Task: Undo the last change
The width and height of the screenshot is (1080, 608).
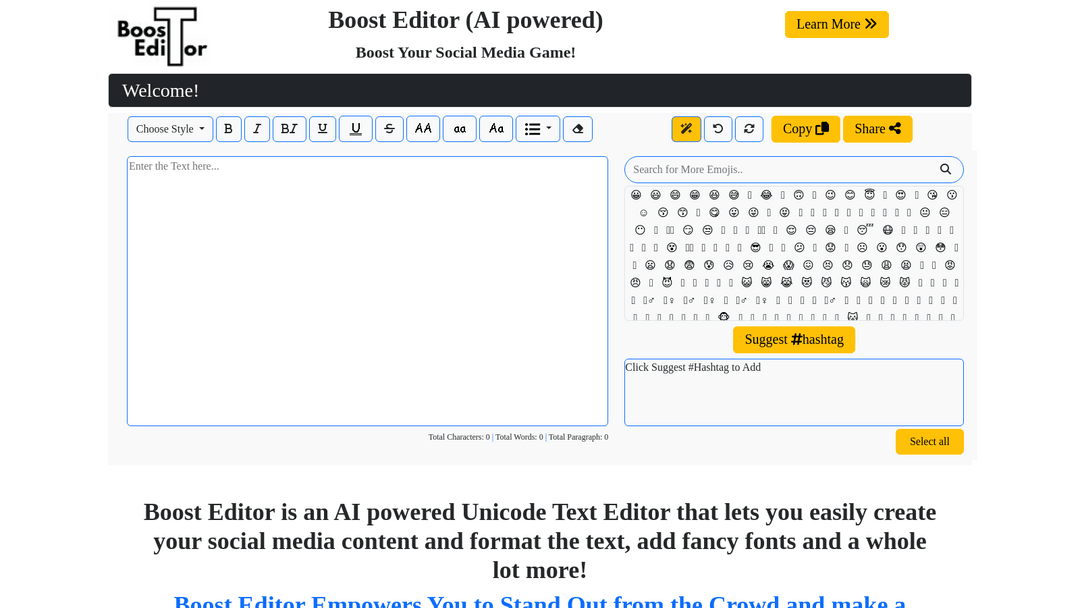Action: pos(718,129)
